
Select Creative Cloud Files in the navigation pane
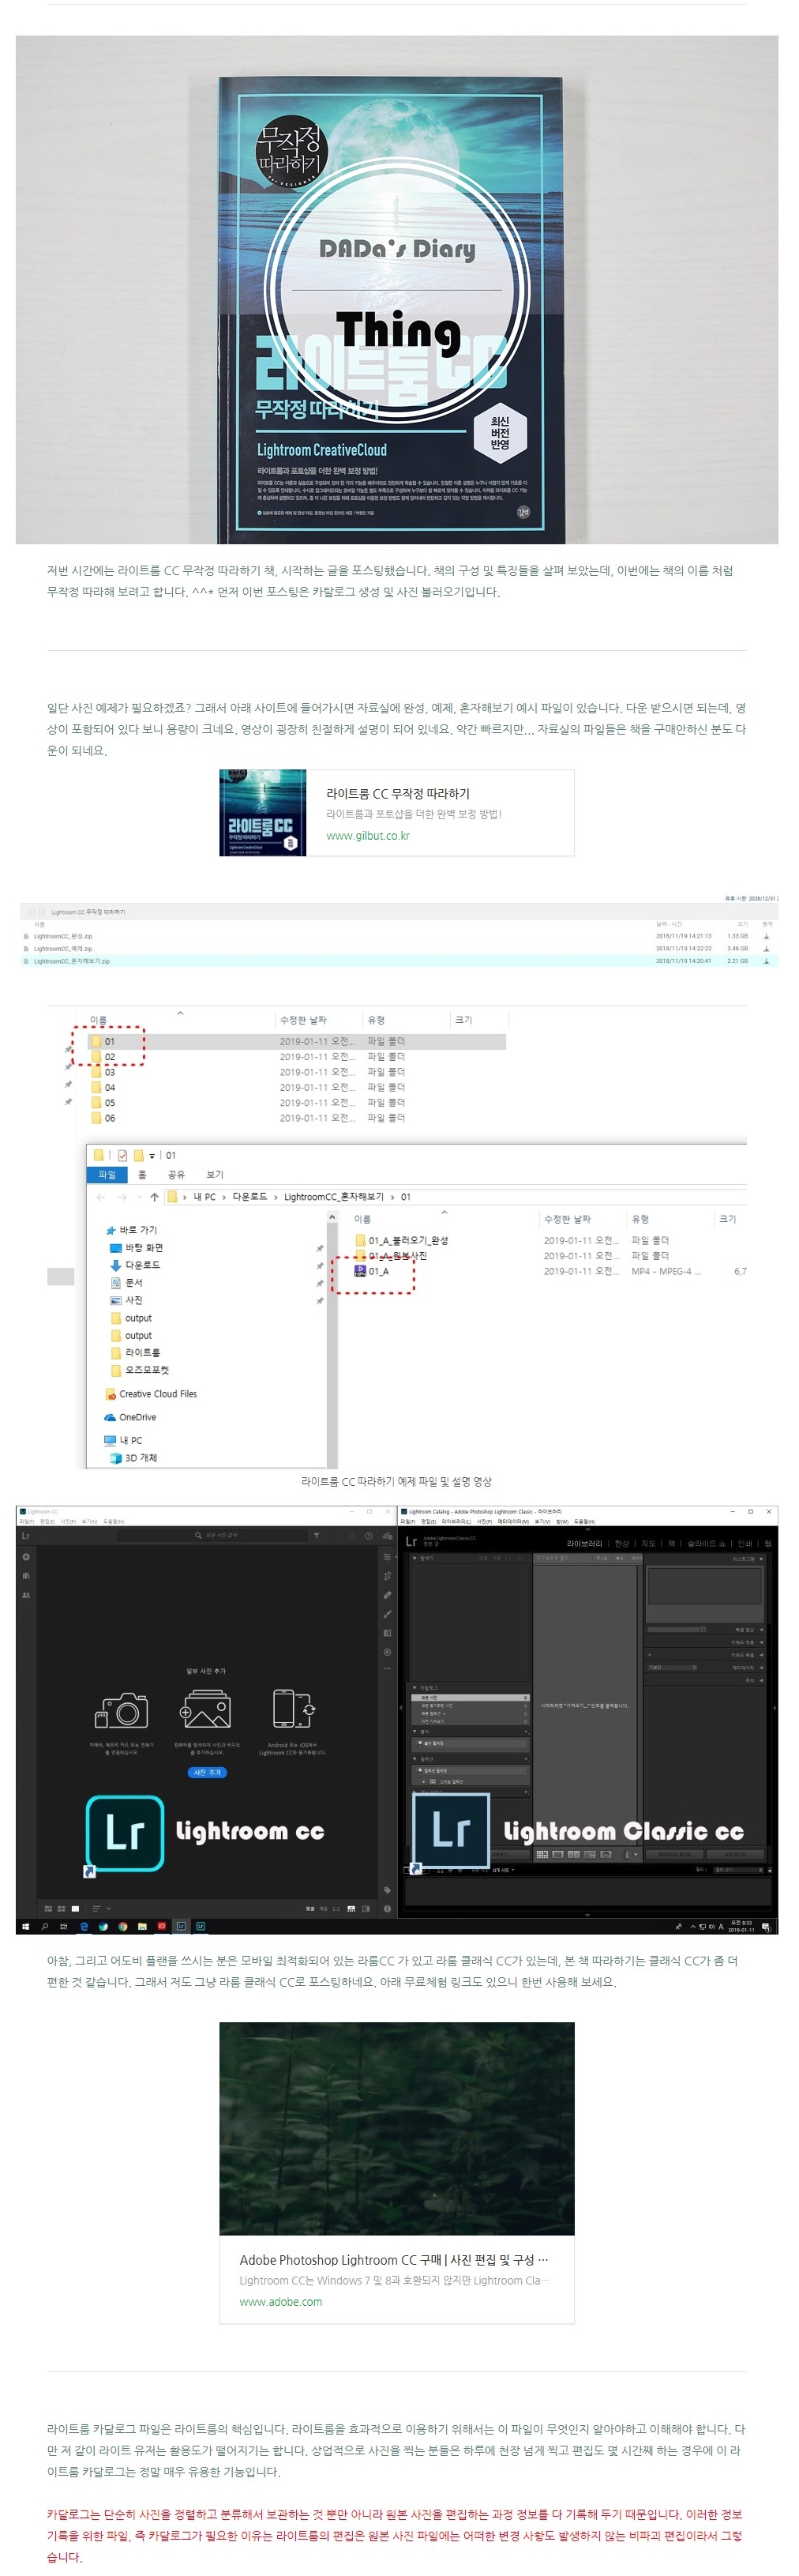coord(158,1394)
